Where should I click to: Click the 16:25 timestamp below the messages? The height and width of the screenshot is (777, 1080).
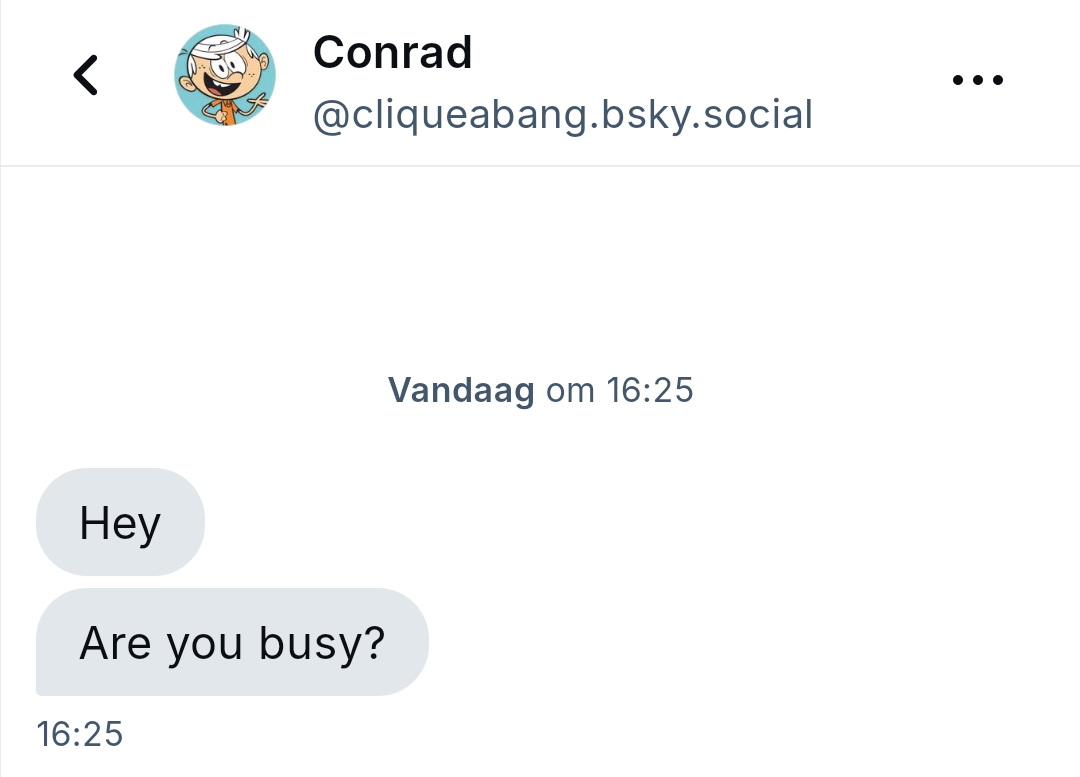79,734
